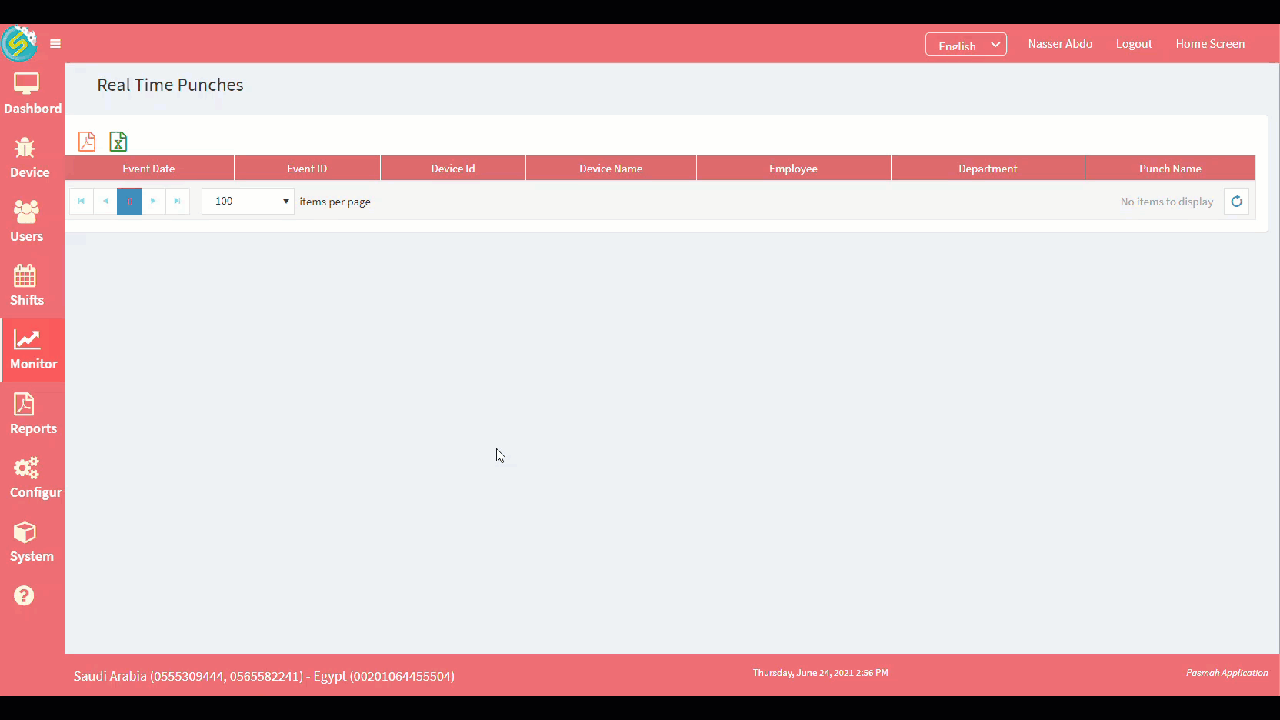This screenshot has width=1280, height=720.
Task: Click the Basmah Application footer text
Action: pyautogui.click(x=1227, y=673)
